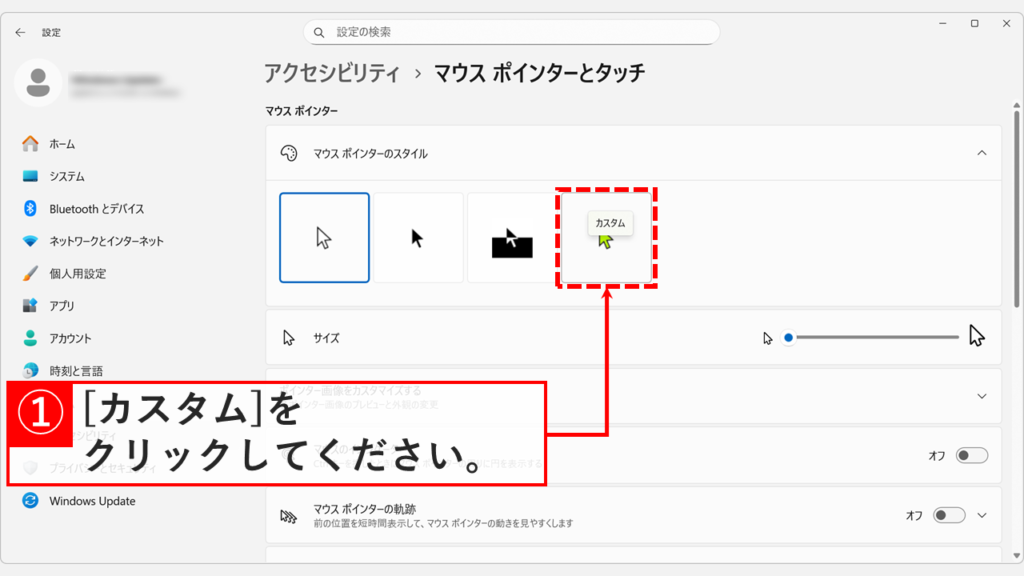Click the back arrow button
The image size is (1024, 576).
(20, 31)
